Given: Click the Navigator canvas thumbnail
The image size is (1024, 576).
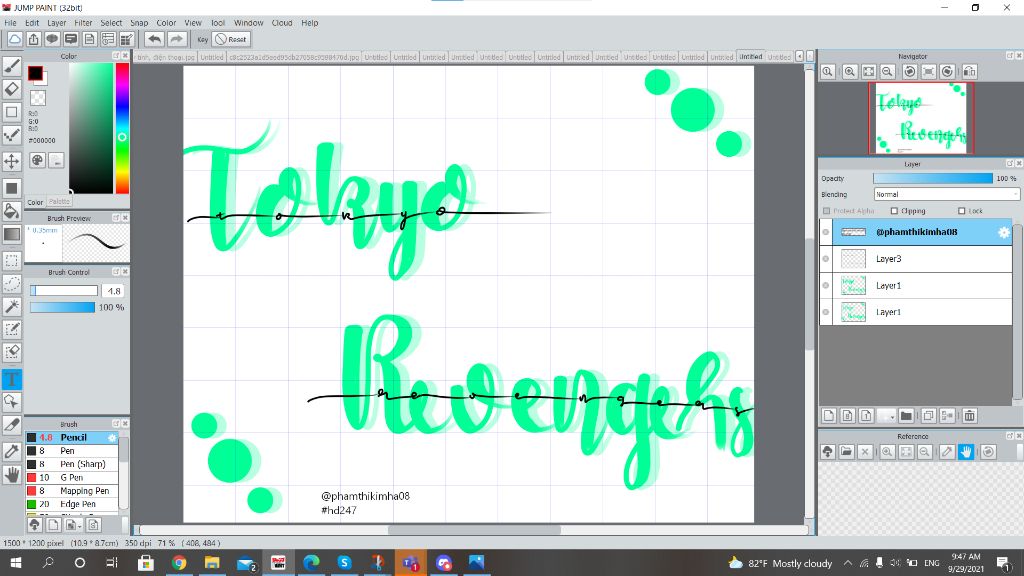Looking at the screenshot, I should click(x=921, y=118).
